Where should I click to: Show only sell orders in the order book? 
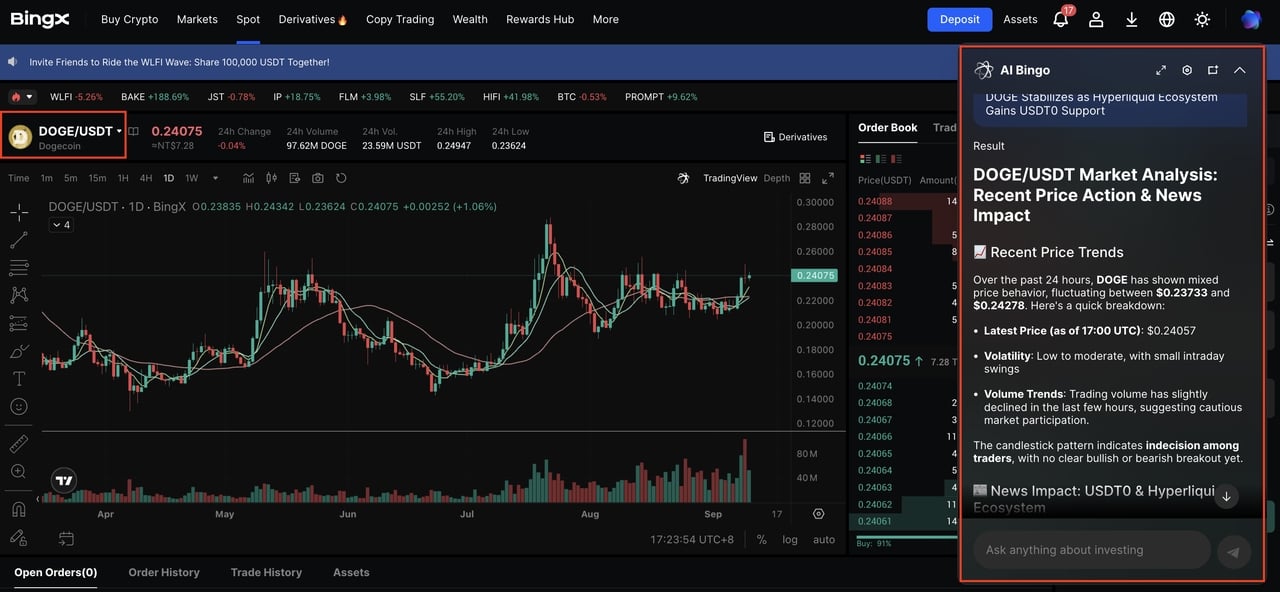[x=896, y=158]
